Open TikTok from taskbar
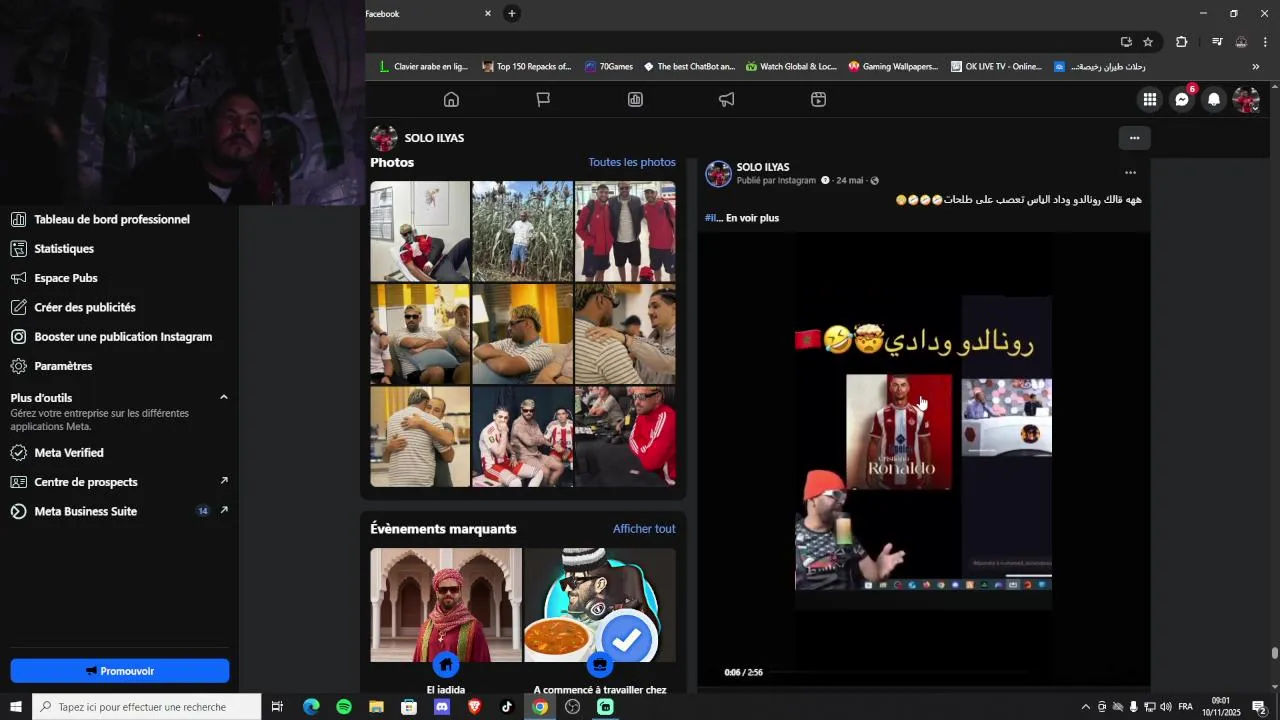This screenshot has width=1280, height=720. click(507, 707)
